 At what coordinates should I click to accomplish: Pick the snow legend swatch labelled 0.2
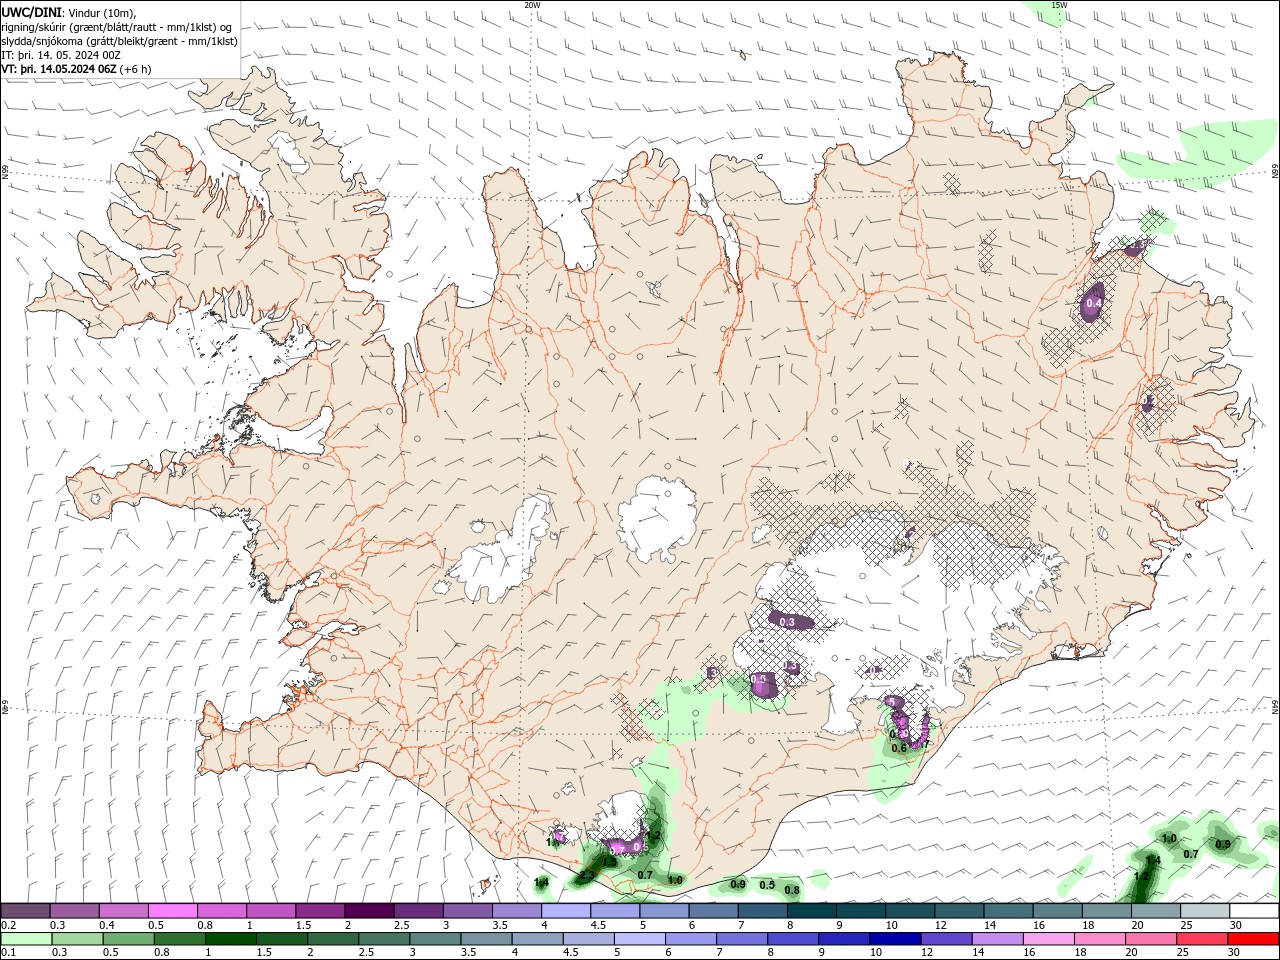point(25,911)
